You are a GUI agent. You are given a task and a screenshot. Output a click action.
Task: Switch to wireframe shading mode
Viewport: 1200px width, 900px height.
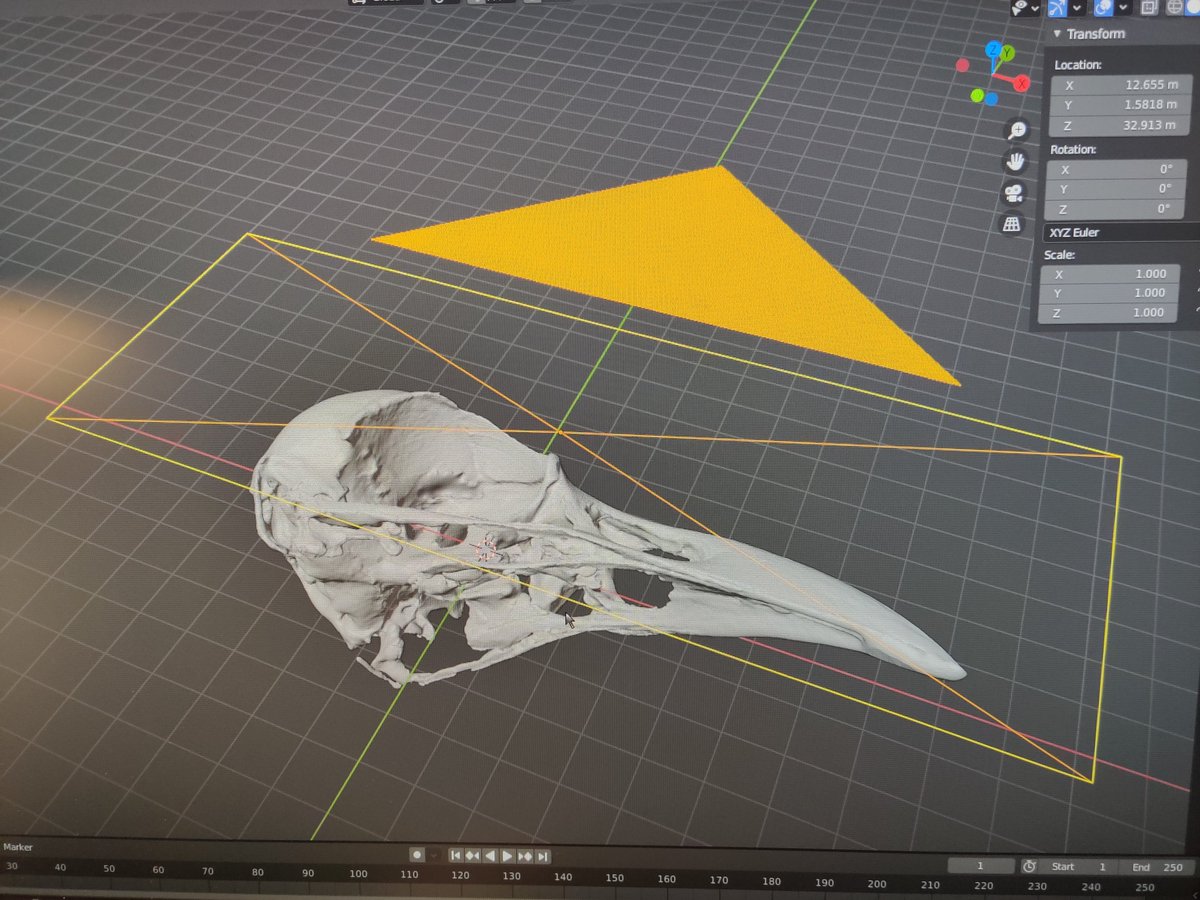1174,7
